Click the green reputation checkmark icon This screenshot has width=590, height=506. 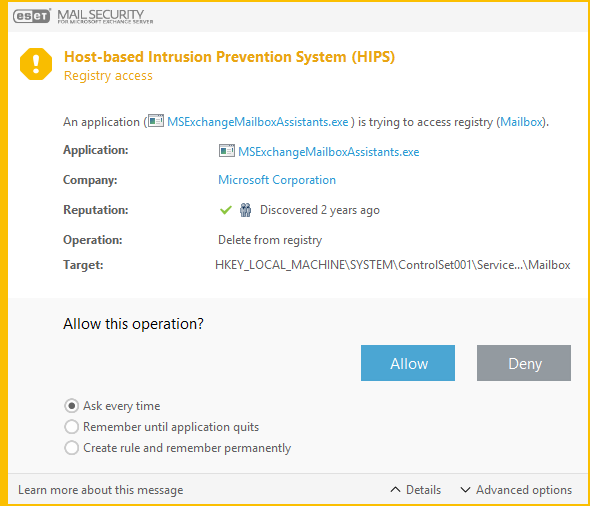tap(226, 210)
